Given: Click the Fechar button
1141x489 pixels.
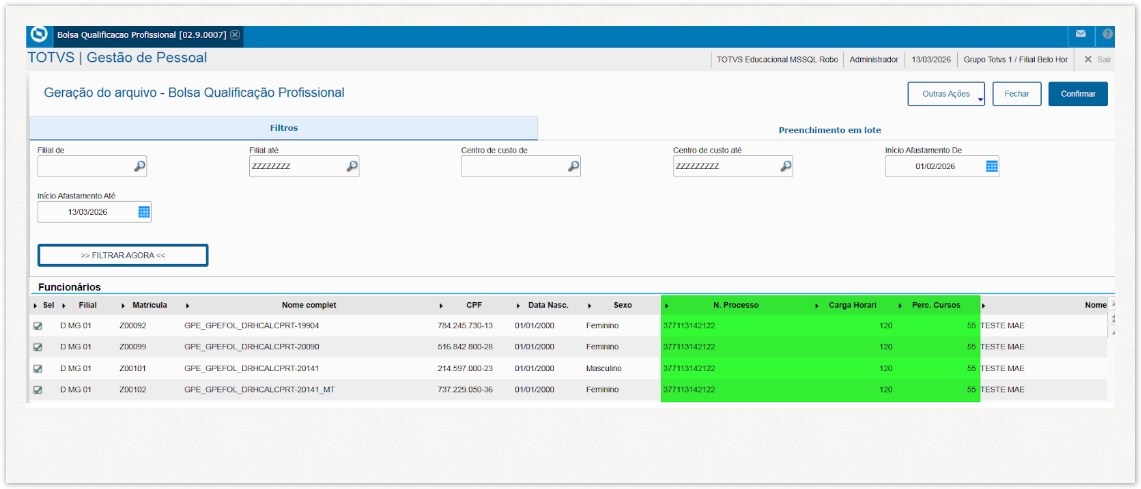Looking at the screenshot, I should click(x=1017, y=94).
